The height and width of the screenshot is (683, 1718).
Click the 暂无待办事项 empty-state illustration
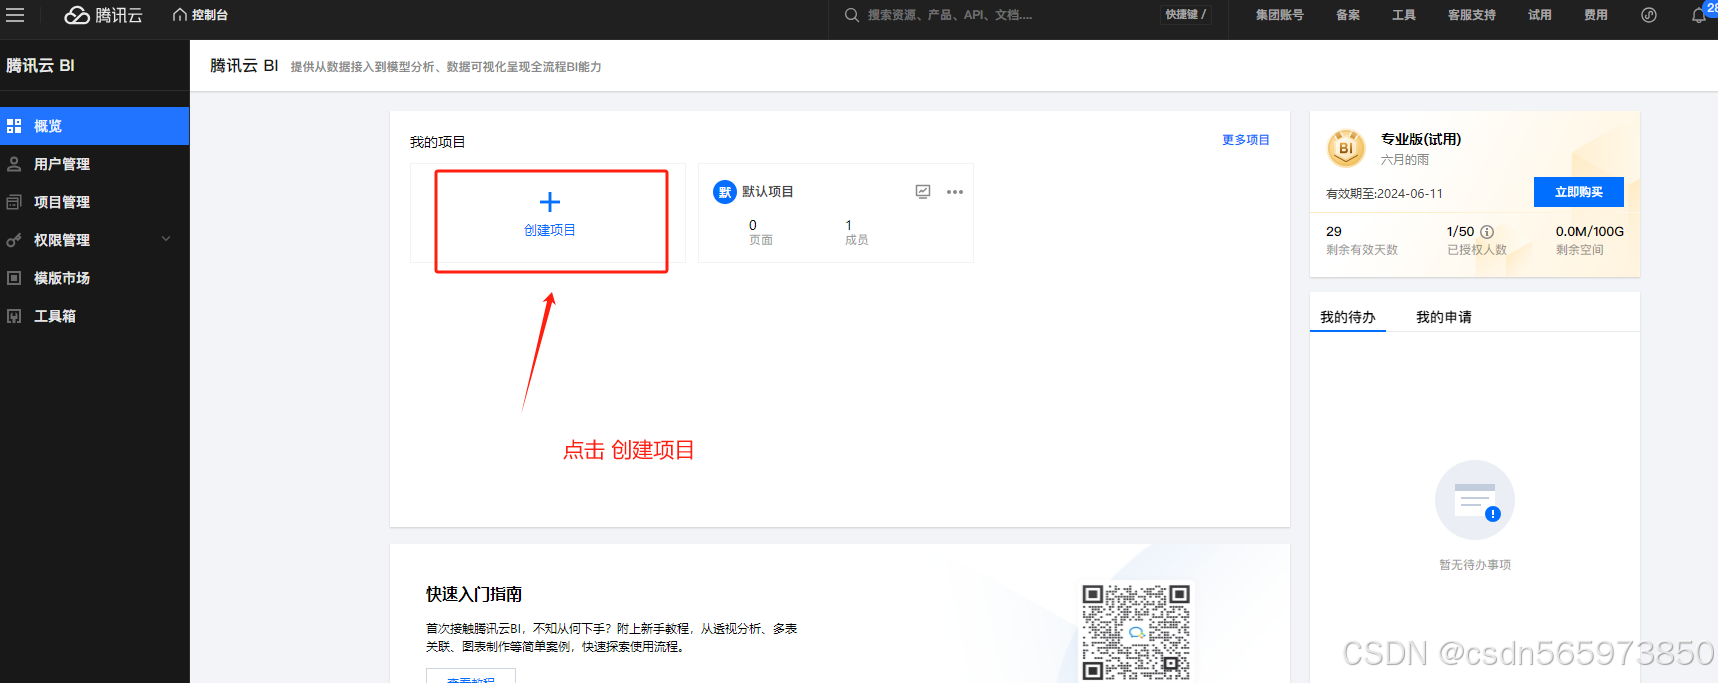(1475, 500)
